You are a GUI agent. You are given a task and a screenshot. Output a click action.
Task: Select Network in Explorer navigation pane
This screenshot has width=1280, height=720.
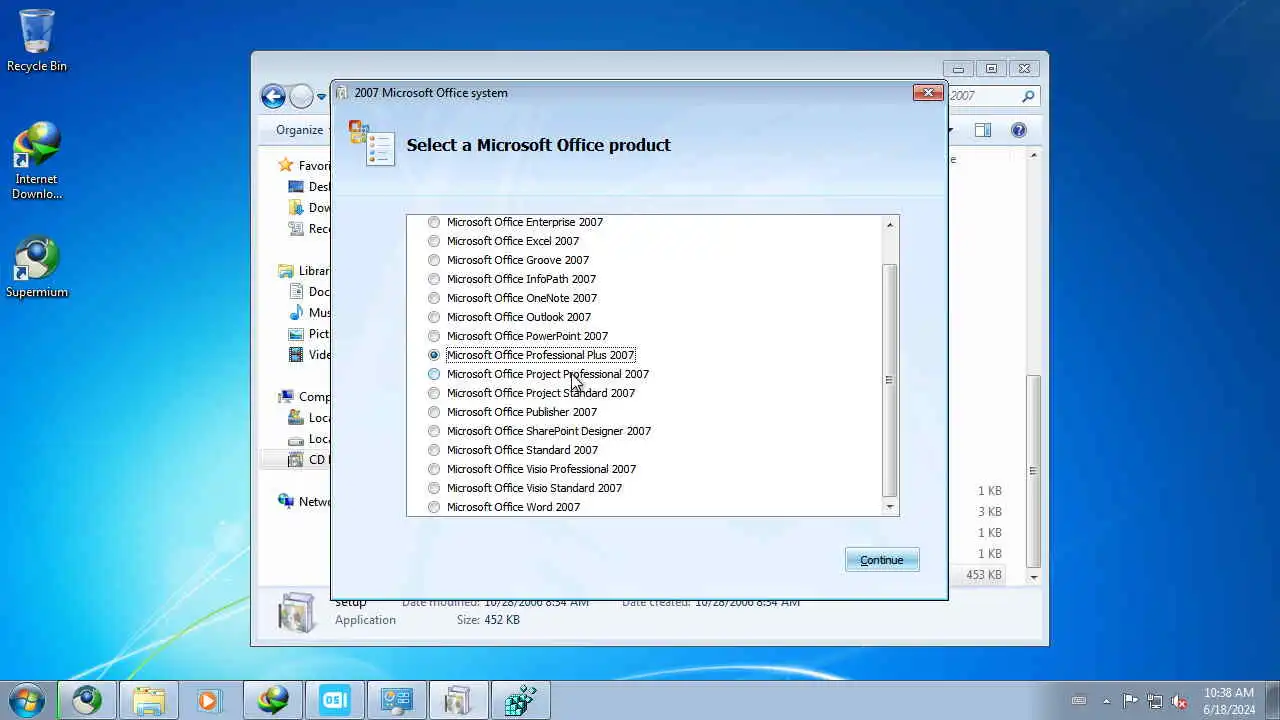pos(306,502)
